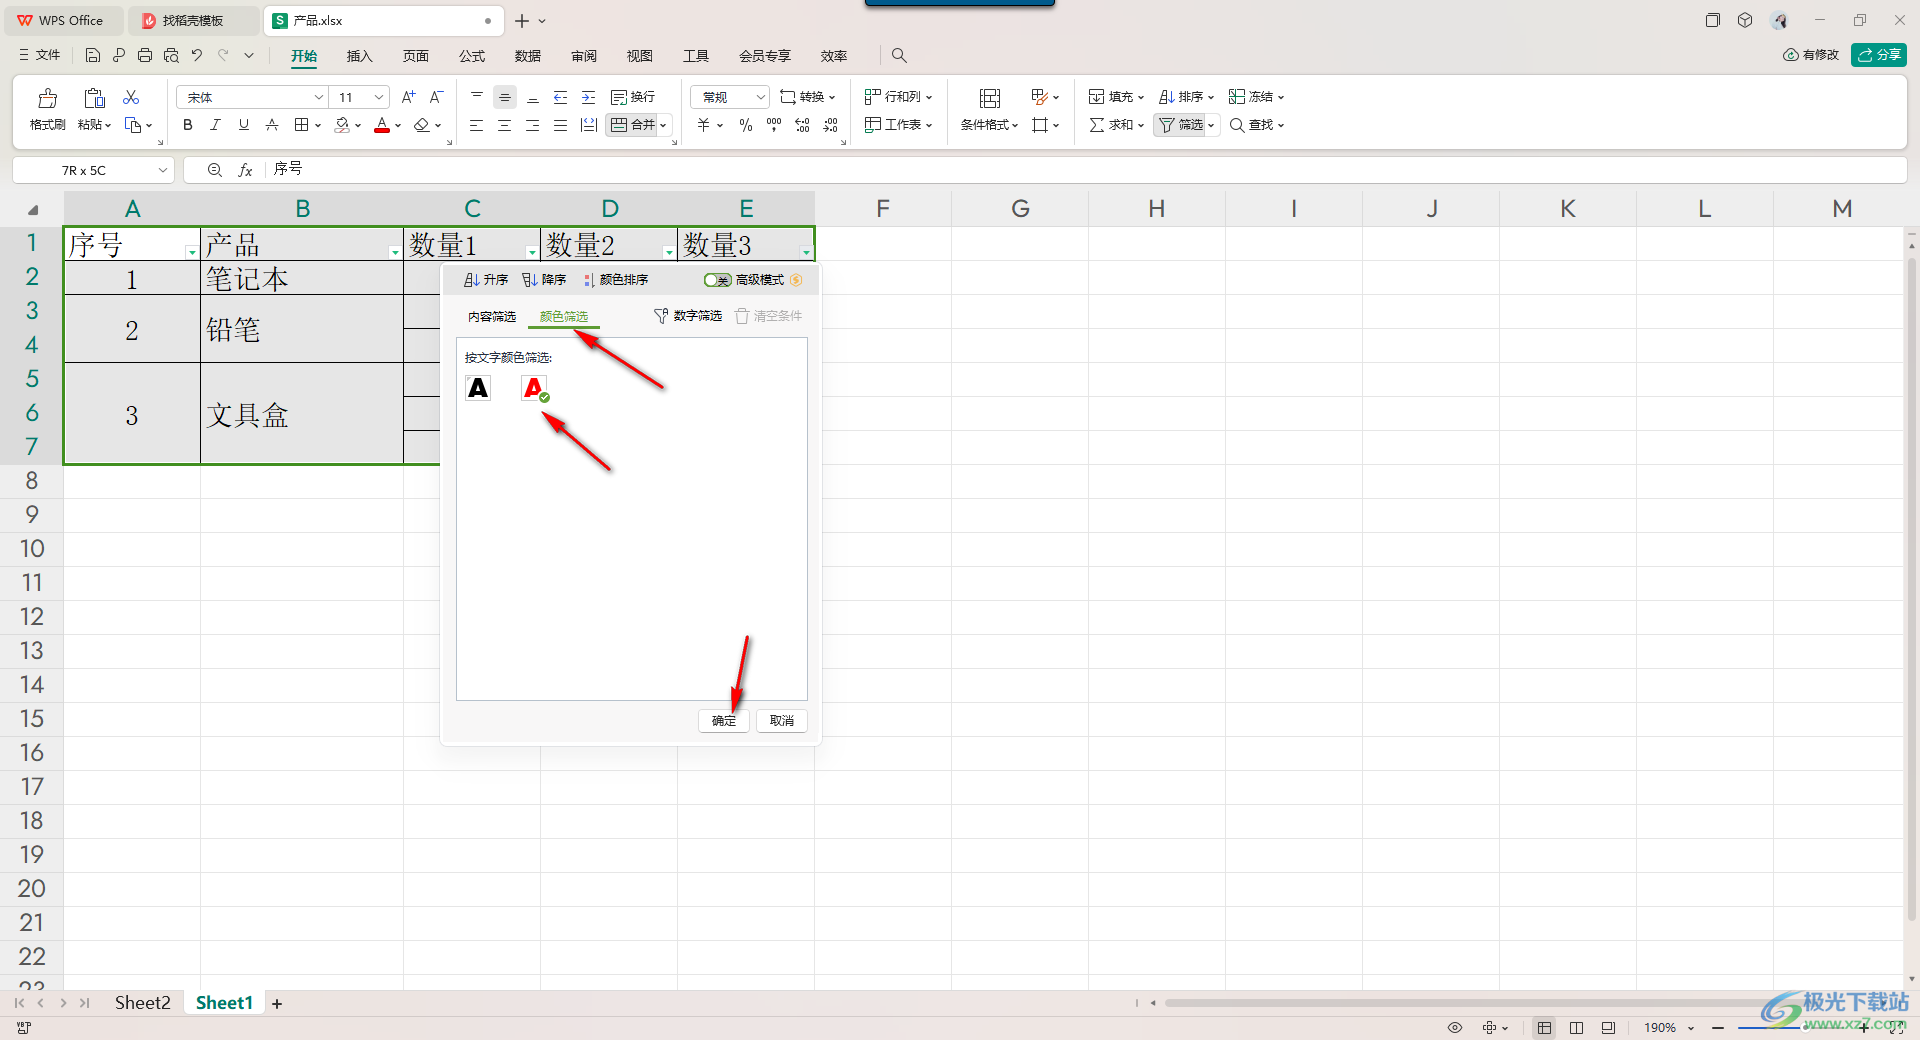Screen dimensions: 1920x1040
Task: Click the Cut scissors icon
Action: point(131,97)
